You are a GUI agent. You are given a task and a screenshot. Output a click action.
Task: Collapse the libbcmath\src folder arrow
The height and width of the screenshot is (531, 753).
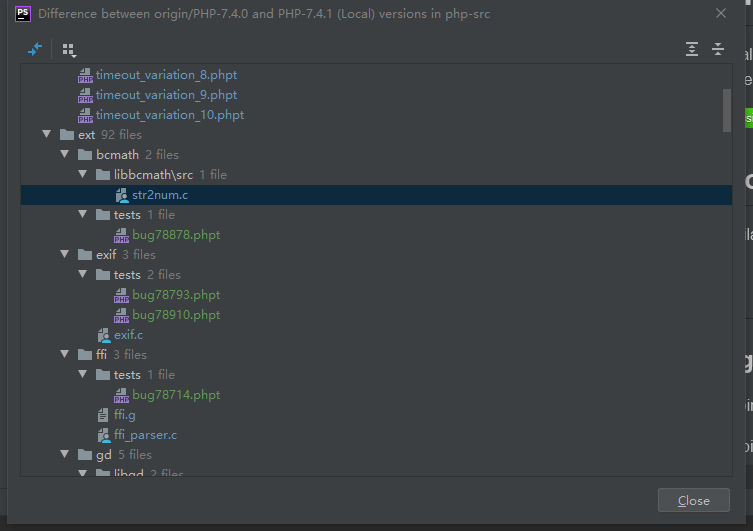[83, 174]
